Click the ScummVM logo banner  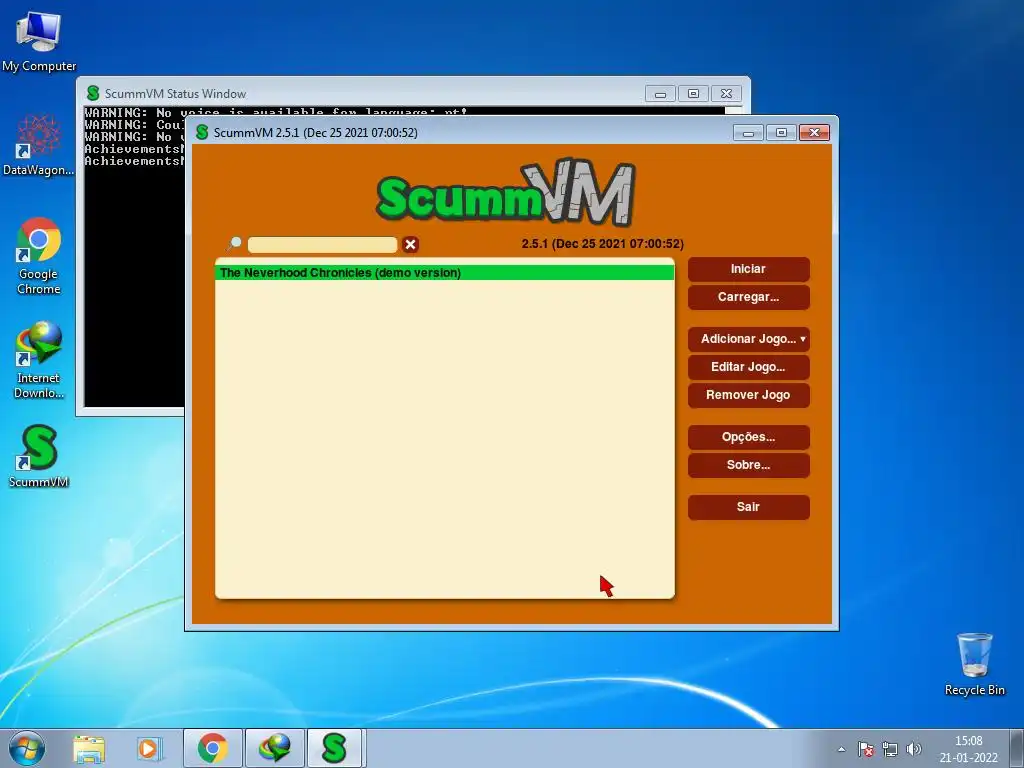click(x=505, y=191)
